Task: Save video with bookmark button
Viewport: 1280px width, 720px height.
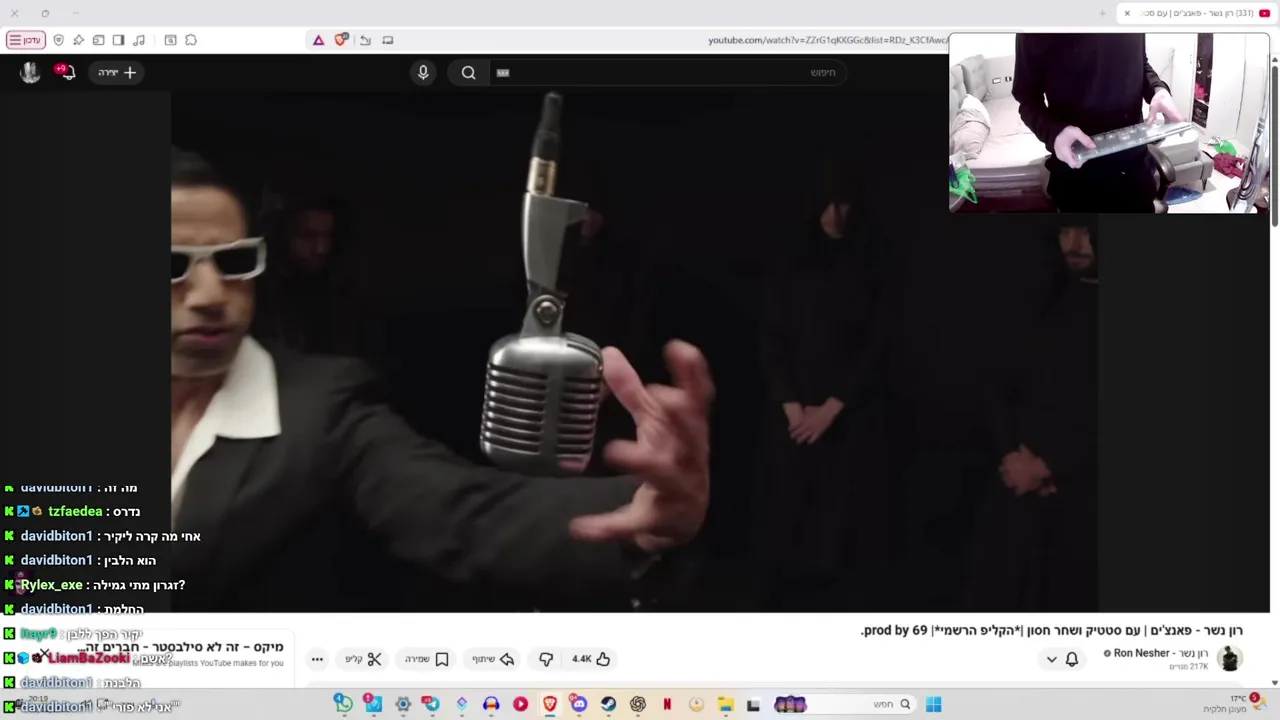Action: [427, 659]
